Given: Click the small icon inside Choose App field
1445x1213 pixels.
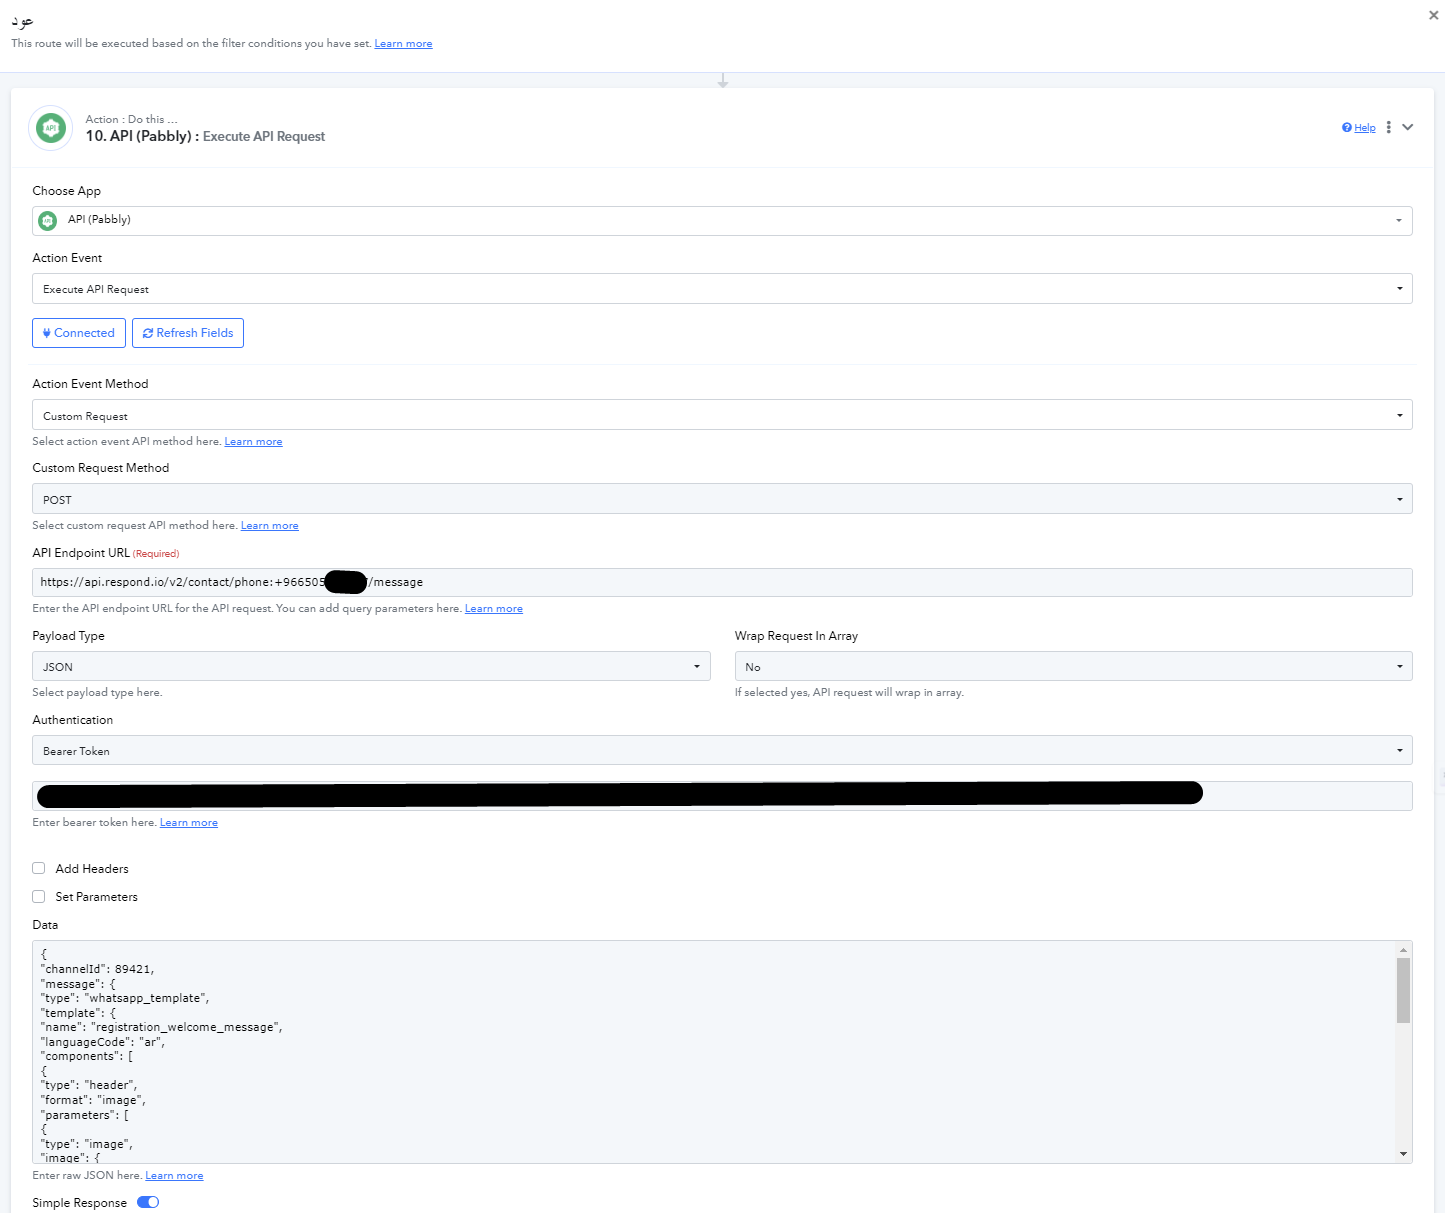Looking at the screenshot, I should click(x=47, y=220).
